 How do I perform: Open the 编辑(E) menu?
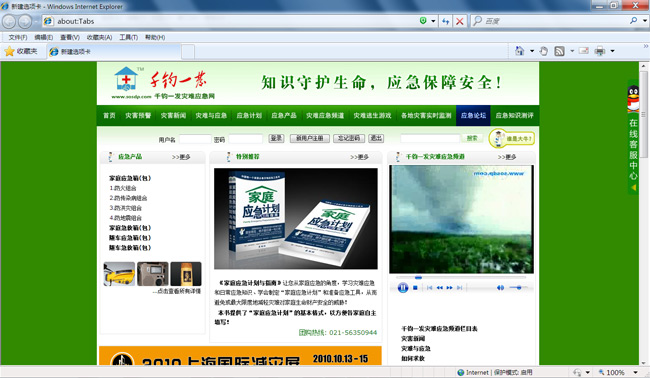(44, 37)
